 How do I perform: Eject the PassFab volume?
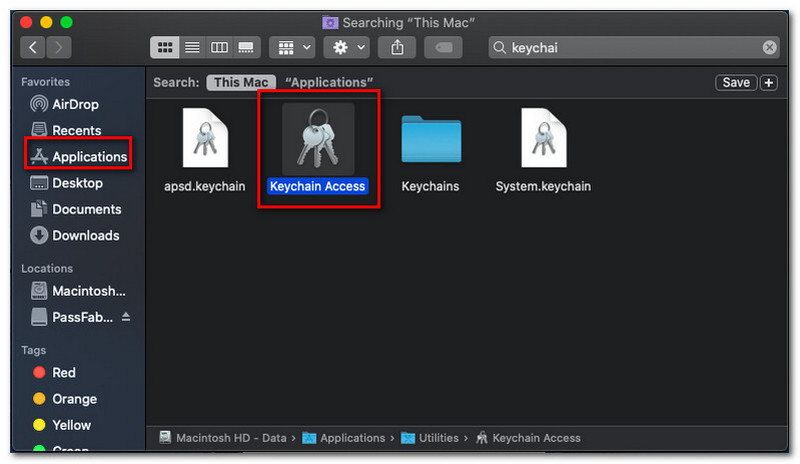click(126, 317)
